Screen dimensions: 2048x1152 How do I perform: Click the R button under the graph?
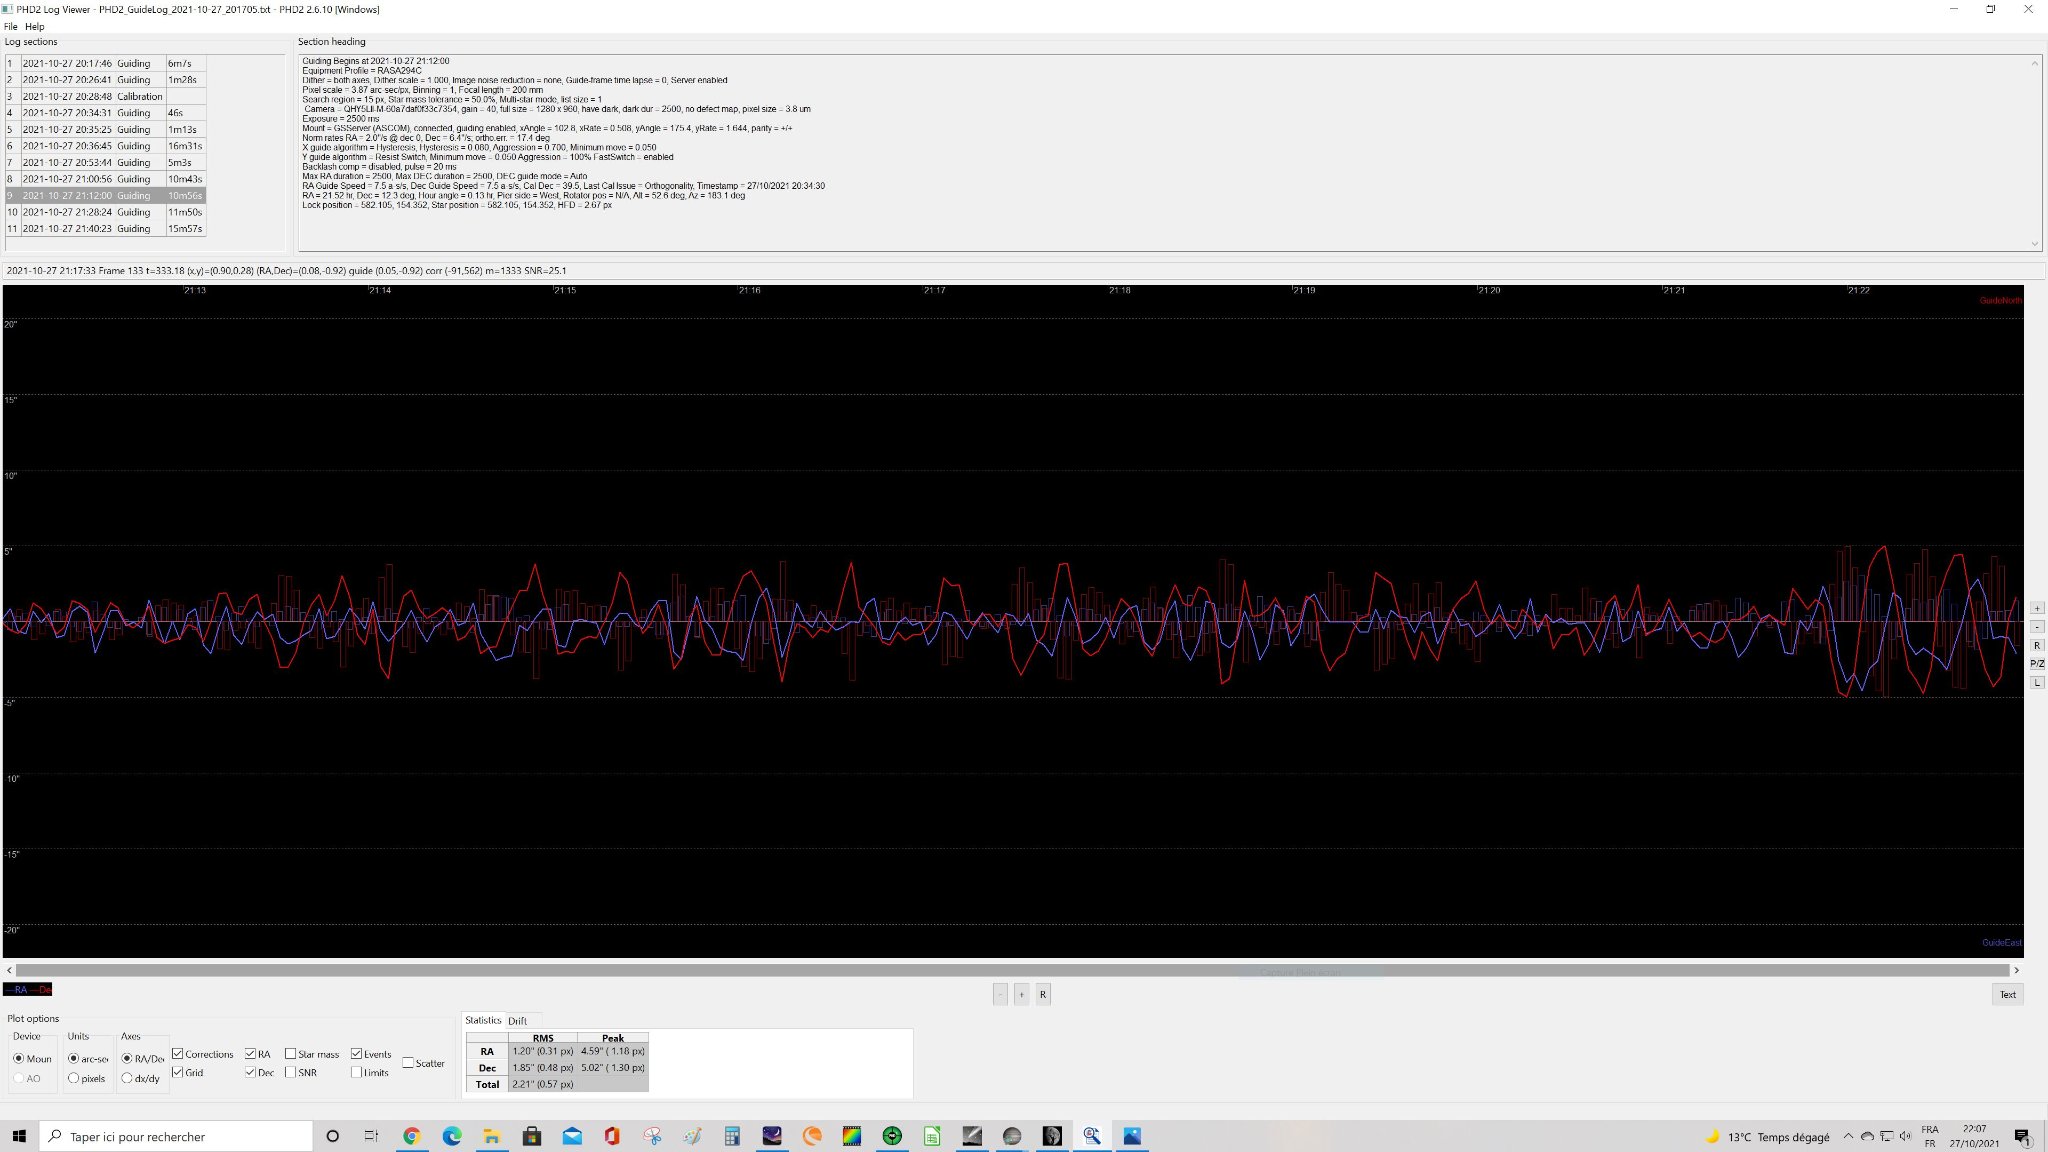[1043, 995]
